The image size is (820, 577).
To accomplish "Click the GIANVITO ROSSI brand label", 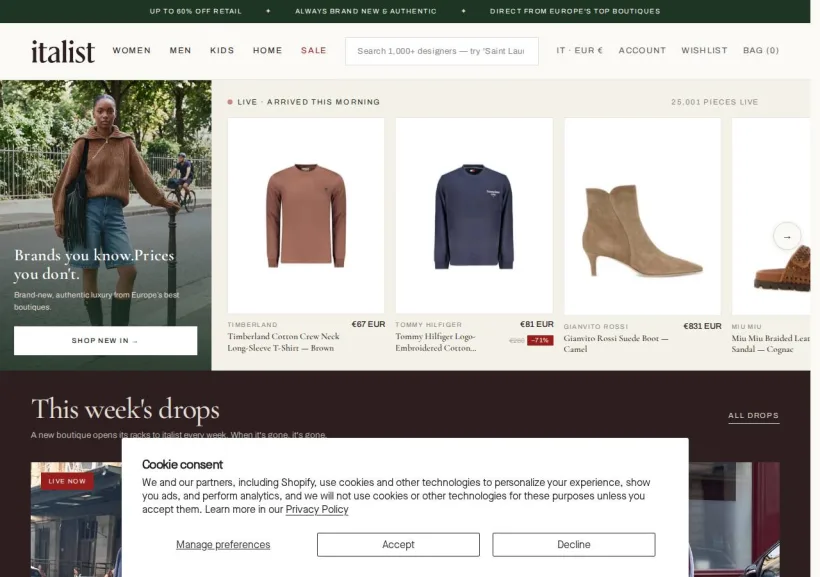I will coord(596,326).
